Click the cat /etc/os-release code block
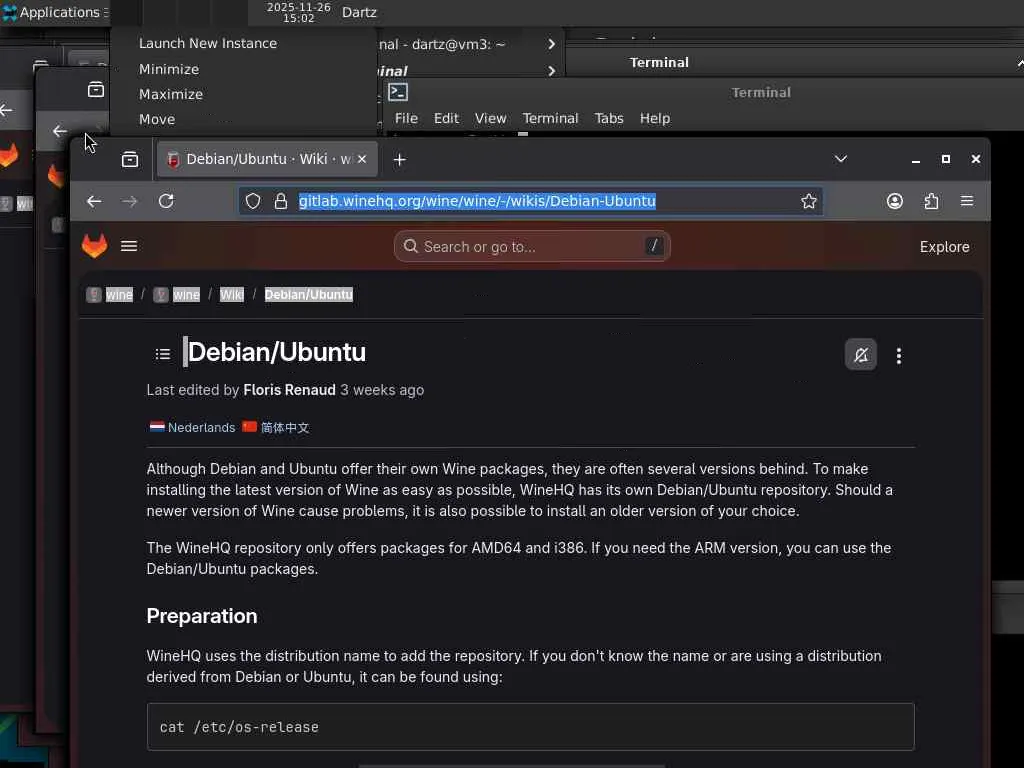The height and width of the screenshot is (768, 1024). click(x=530, y=727)
